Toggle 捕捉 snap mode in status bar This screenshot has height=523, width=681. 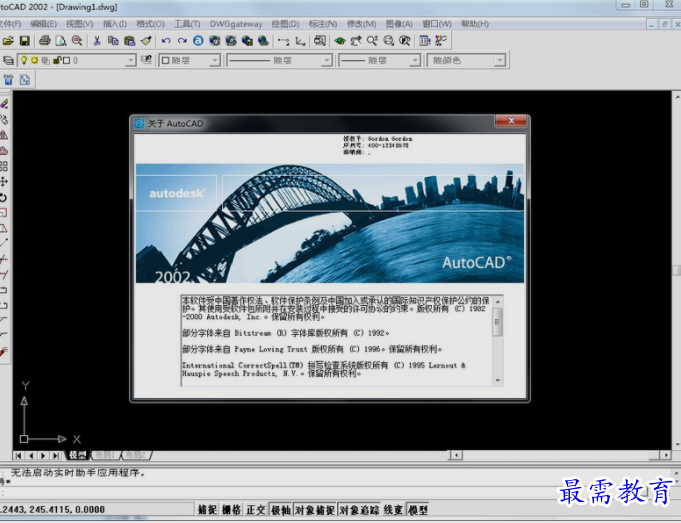pos(207,510)
